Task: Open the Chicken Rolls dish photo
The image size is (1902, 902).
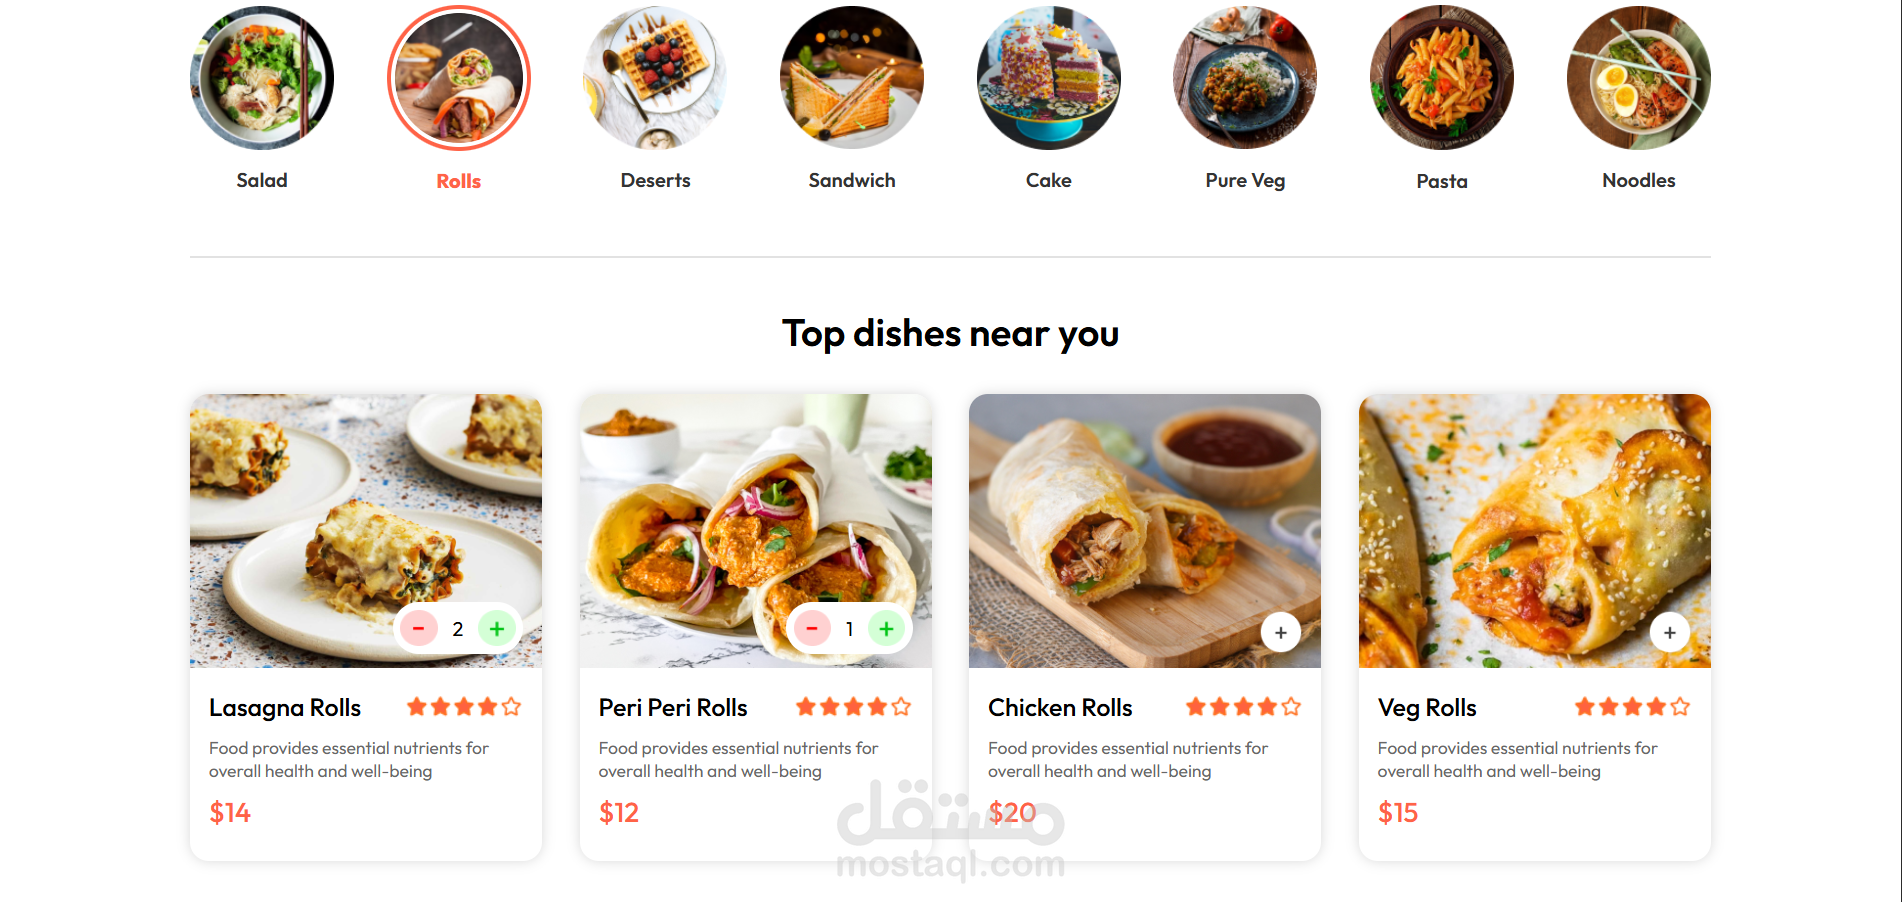Action: tap(1145, 531)
